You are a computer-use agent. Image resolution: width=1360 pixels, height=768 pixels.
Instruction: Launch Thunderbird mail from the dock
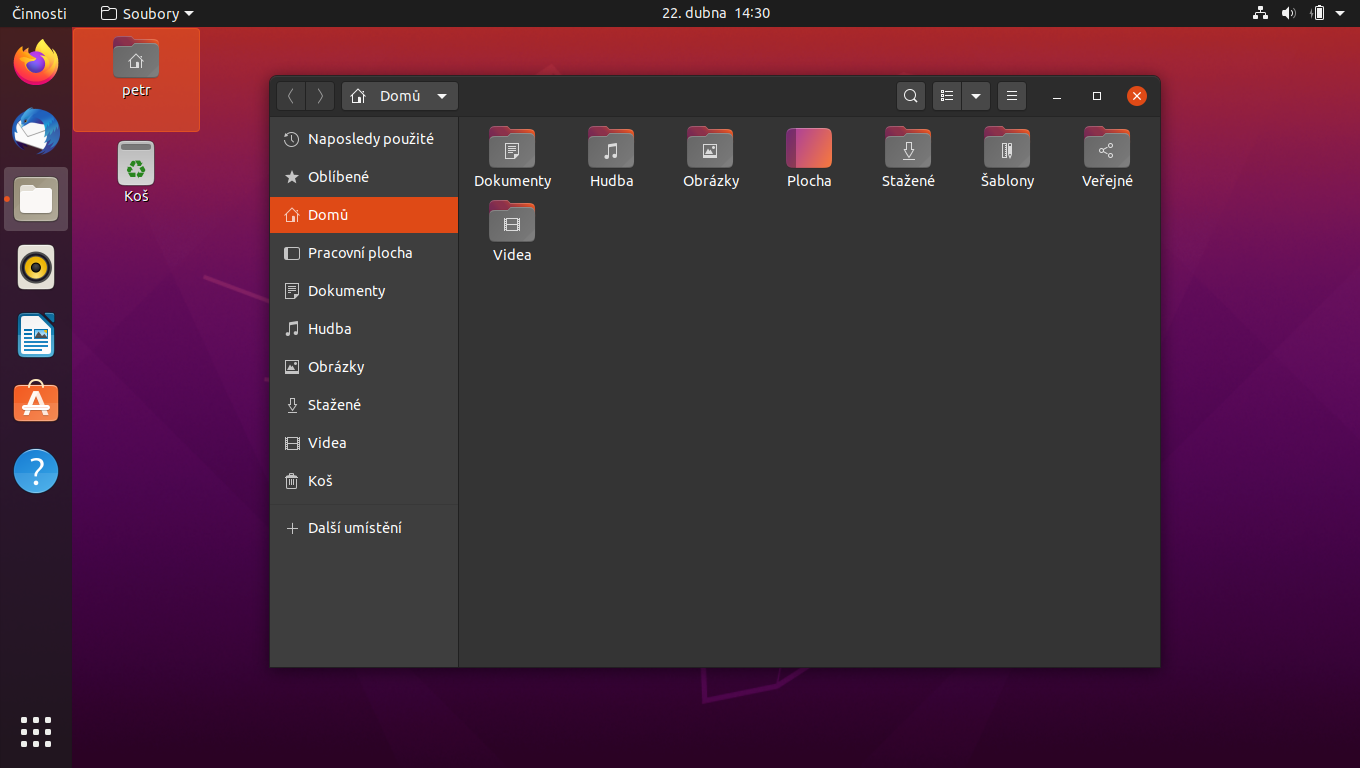click(x=36, y=131)
